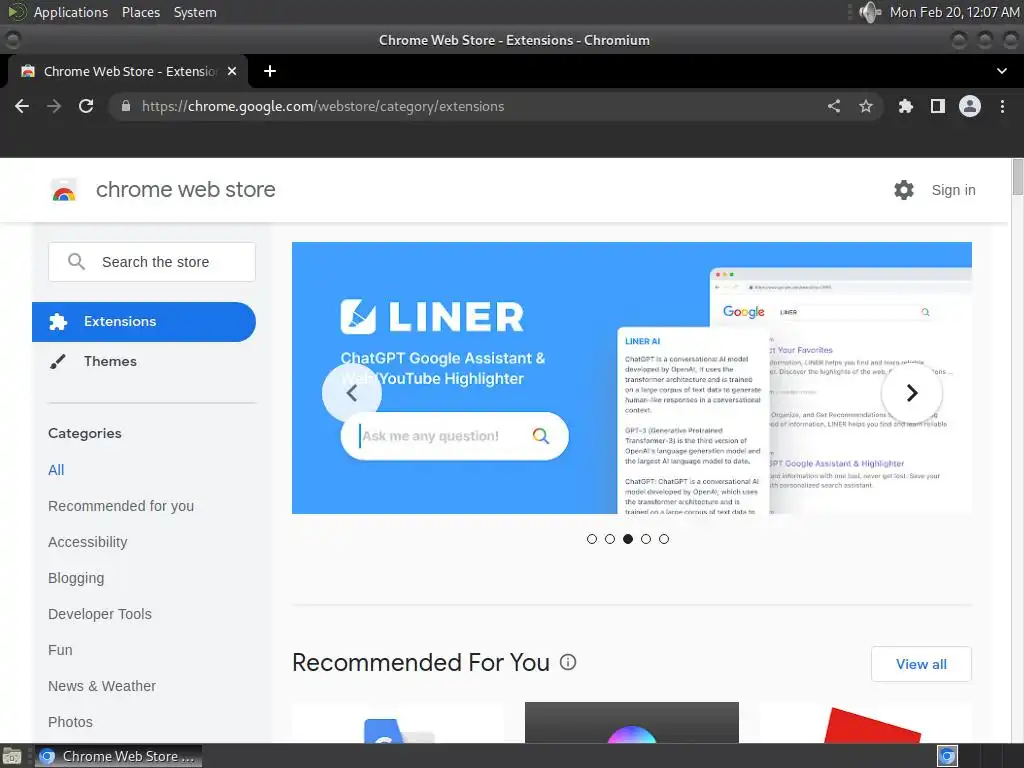
Task: Open the profile avatar menu
Action: [970, 106]
